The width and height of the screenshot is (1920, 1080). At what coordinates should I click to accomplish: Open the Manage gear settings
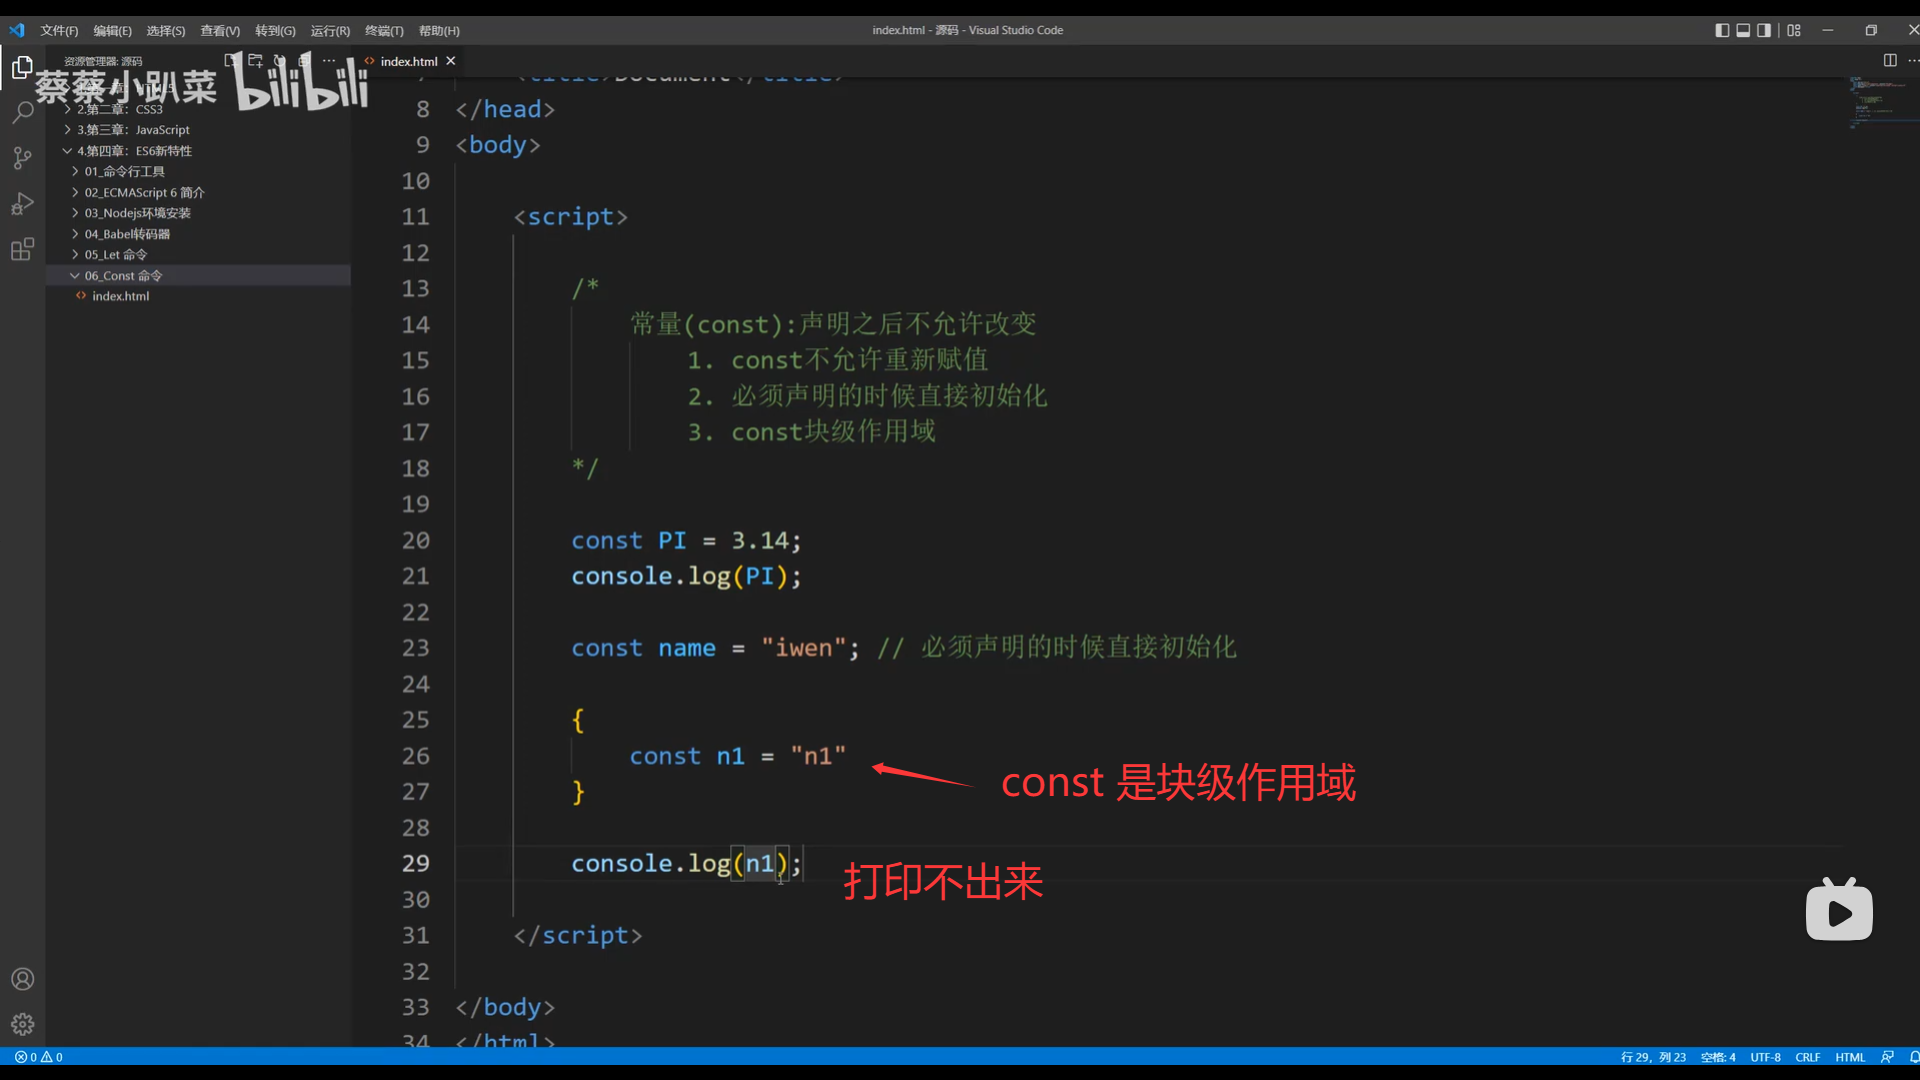click(22, 1024)
